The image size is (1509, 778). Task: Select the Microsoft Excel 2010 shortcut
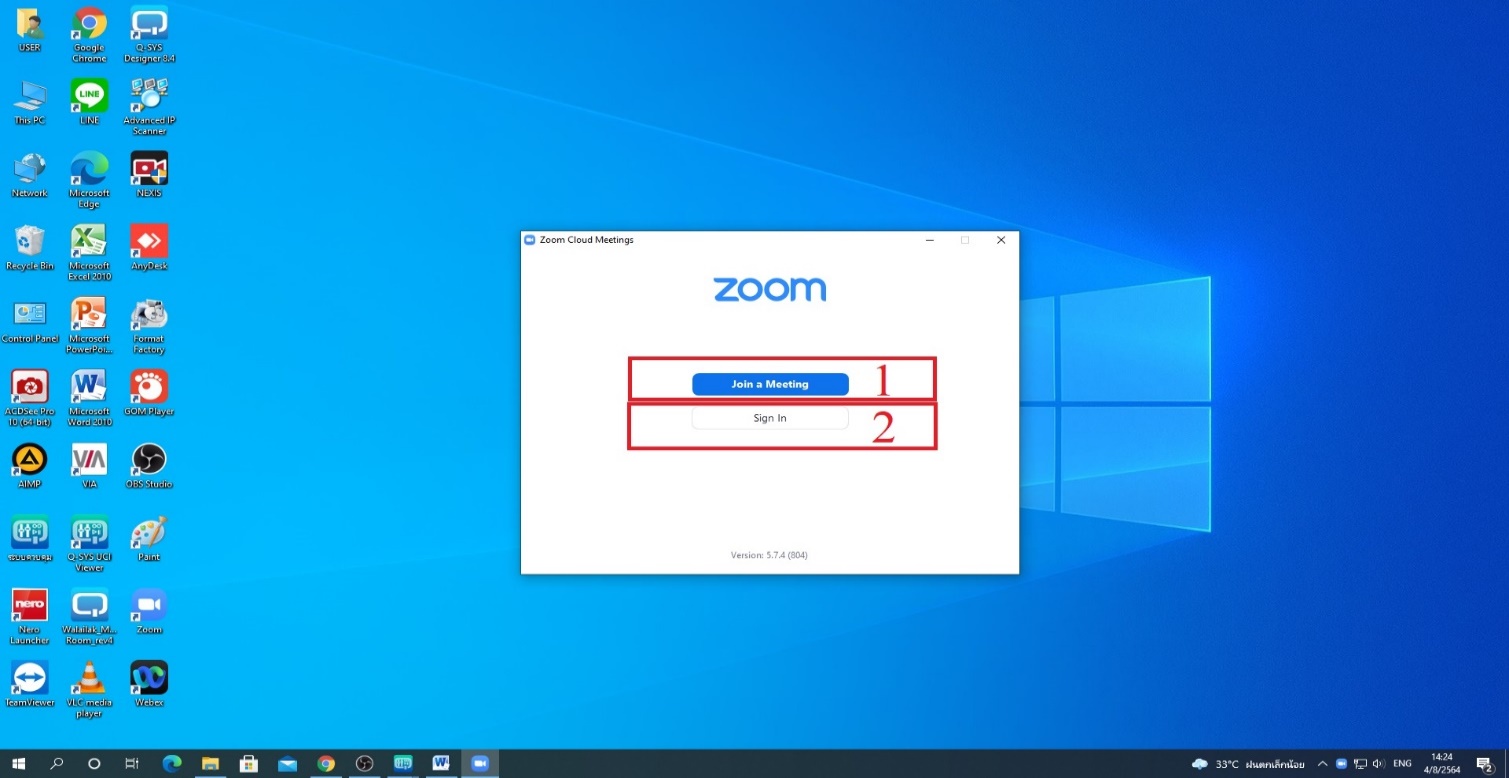[89, 253]
